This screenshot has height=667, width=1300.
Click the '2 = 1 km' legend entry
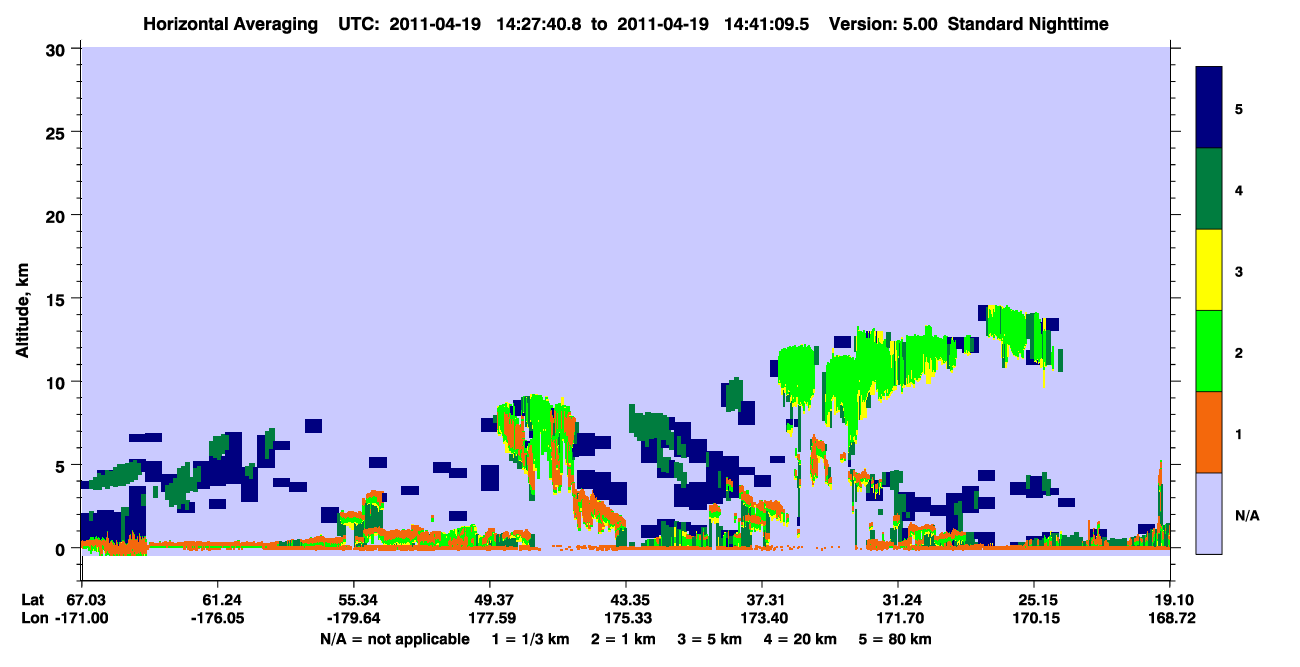[624, 639]
